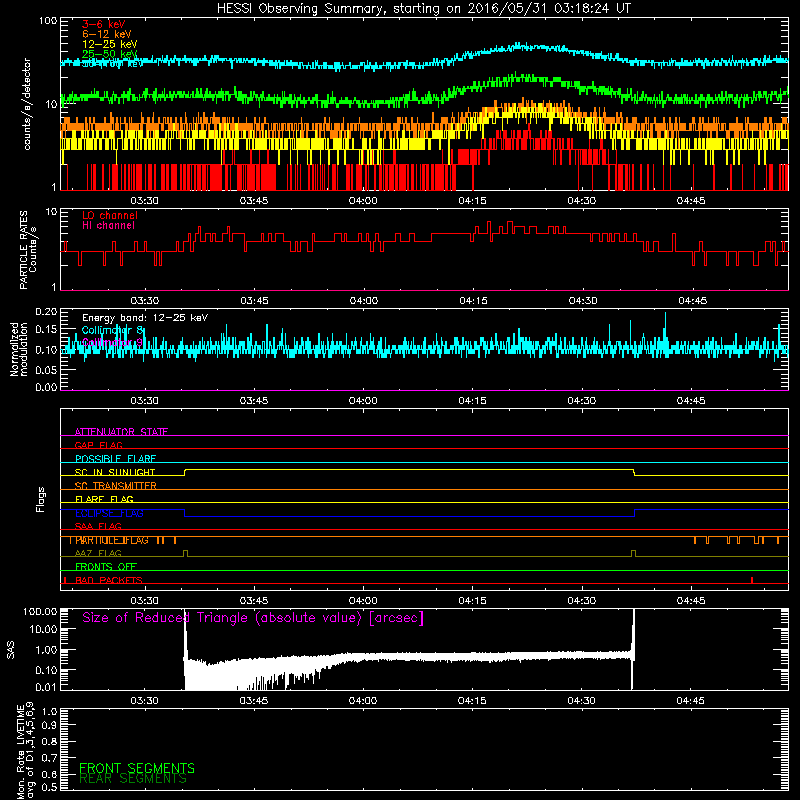
Task: Select the 3-6 keV legend label
Action: pyautogui.click(x=104, y=24)
